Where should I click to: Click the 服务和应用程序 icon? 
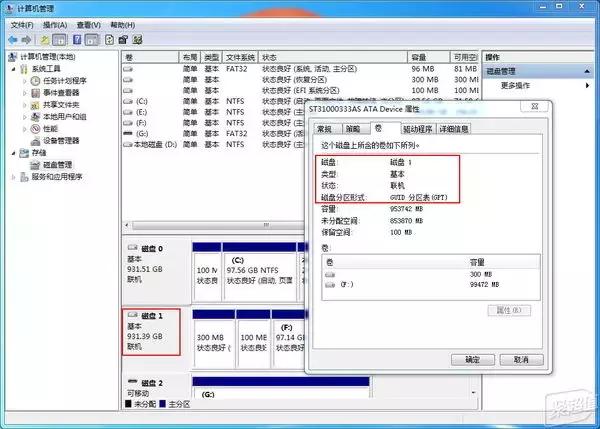coord(24,177)
